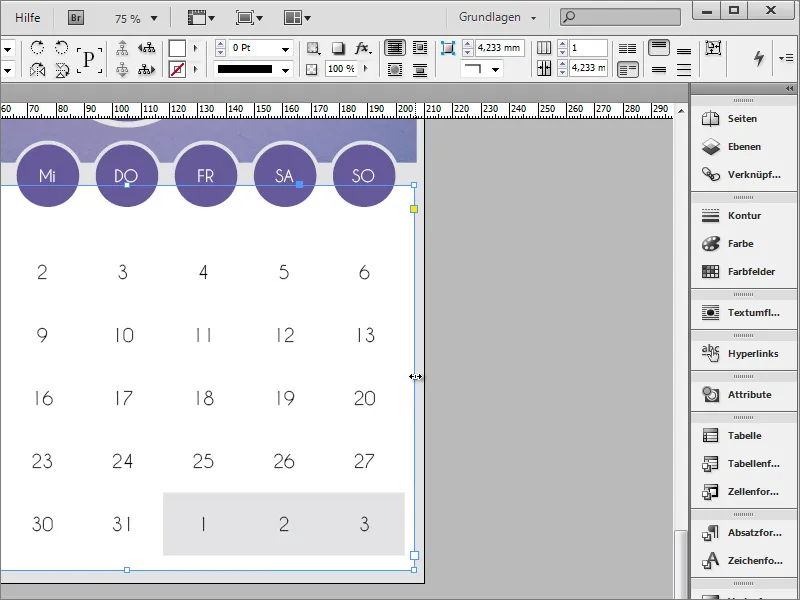
Task: Select previous object icon
Action: 146,48
